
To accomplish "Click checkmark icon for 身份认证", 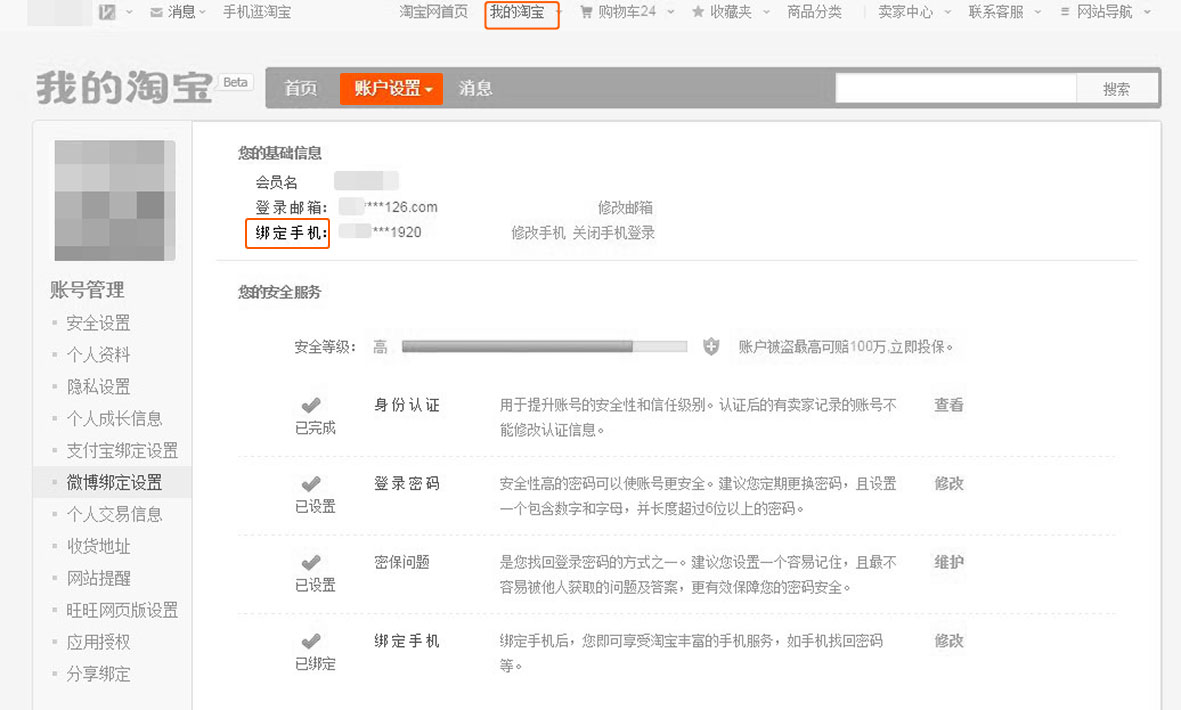I will pos(311,404).
